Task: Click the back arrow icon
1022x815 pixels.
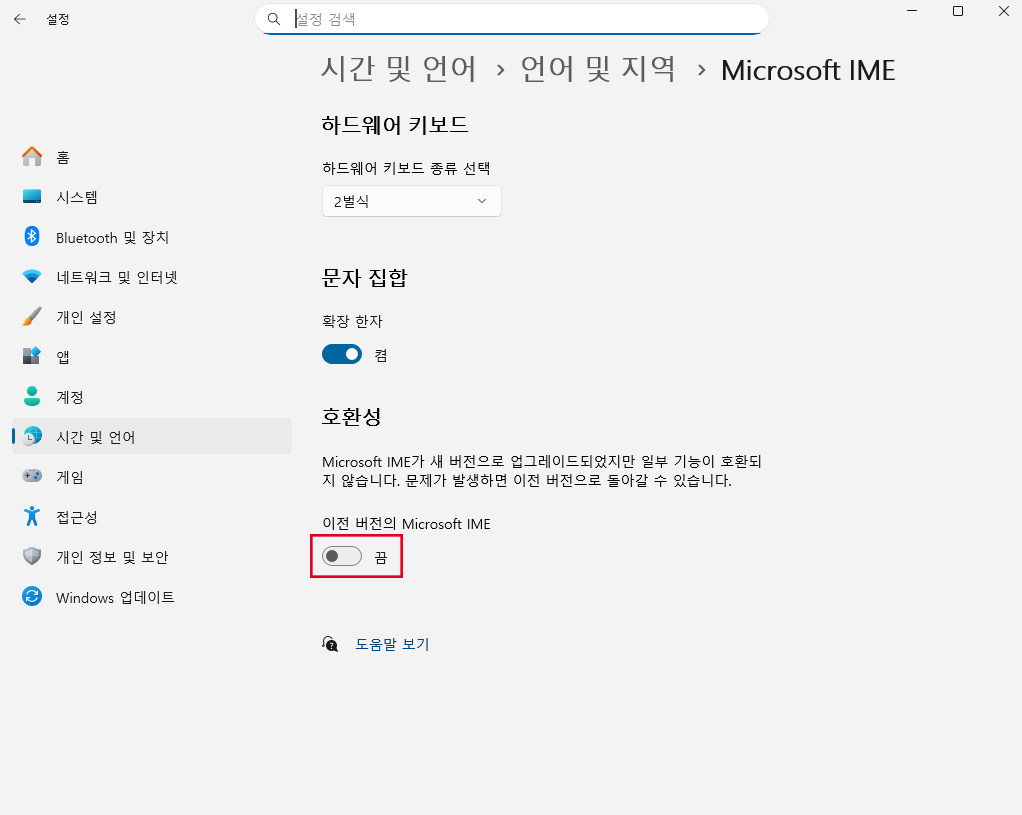Action: [20, 19]
